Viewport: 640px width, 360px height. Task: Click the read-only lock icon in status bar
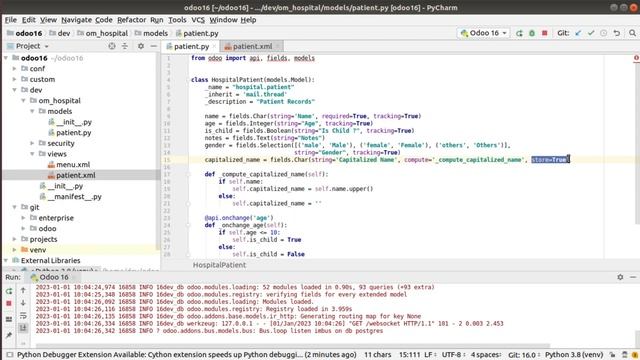[612, 355]
